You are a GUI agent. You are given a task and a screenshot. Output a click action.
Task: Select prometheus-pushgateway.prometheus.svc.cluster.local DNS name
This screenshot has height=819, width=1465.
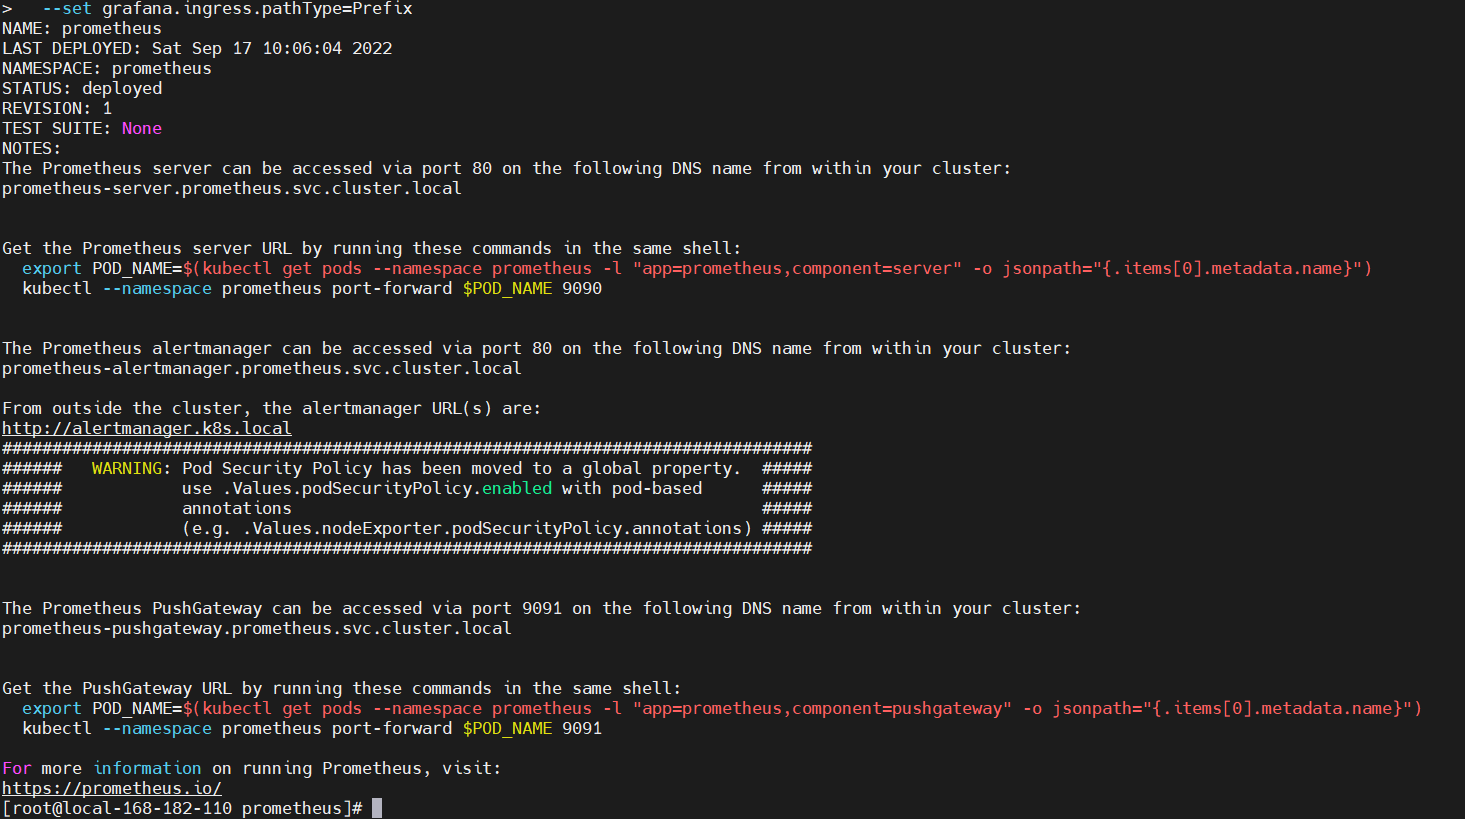(x=257, y=628)
